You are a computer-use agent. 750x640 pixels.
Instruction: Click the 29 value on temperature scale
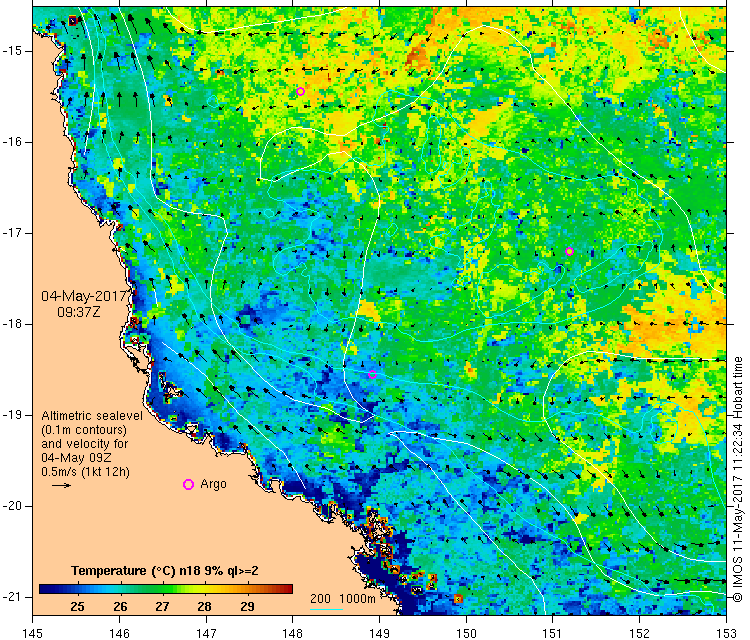pos(247,607)
